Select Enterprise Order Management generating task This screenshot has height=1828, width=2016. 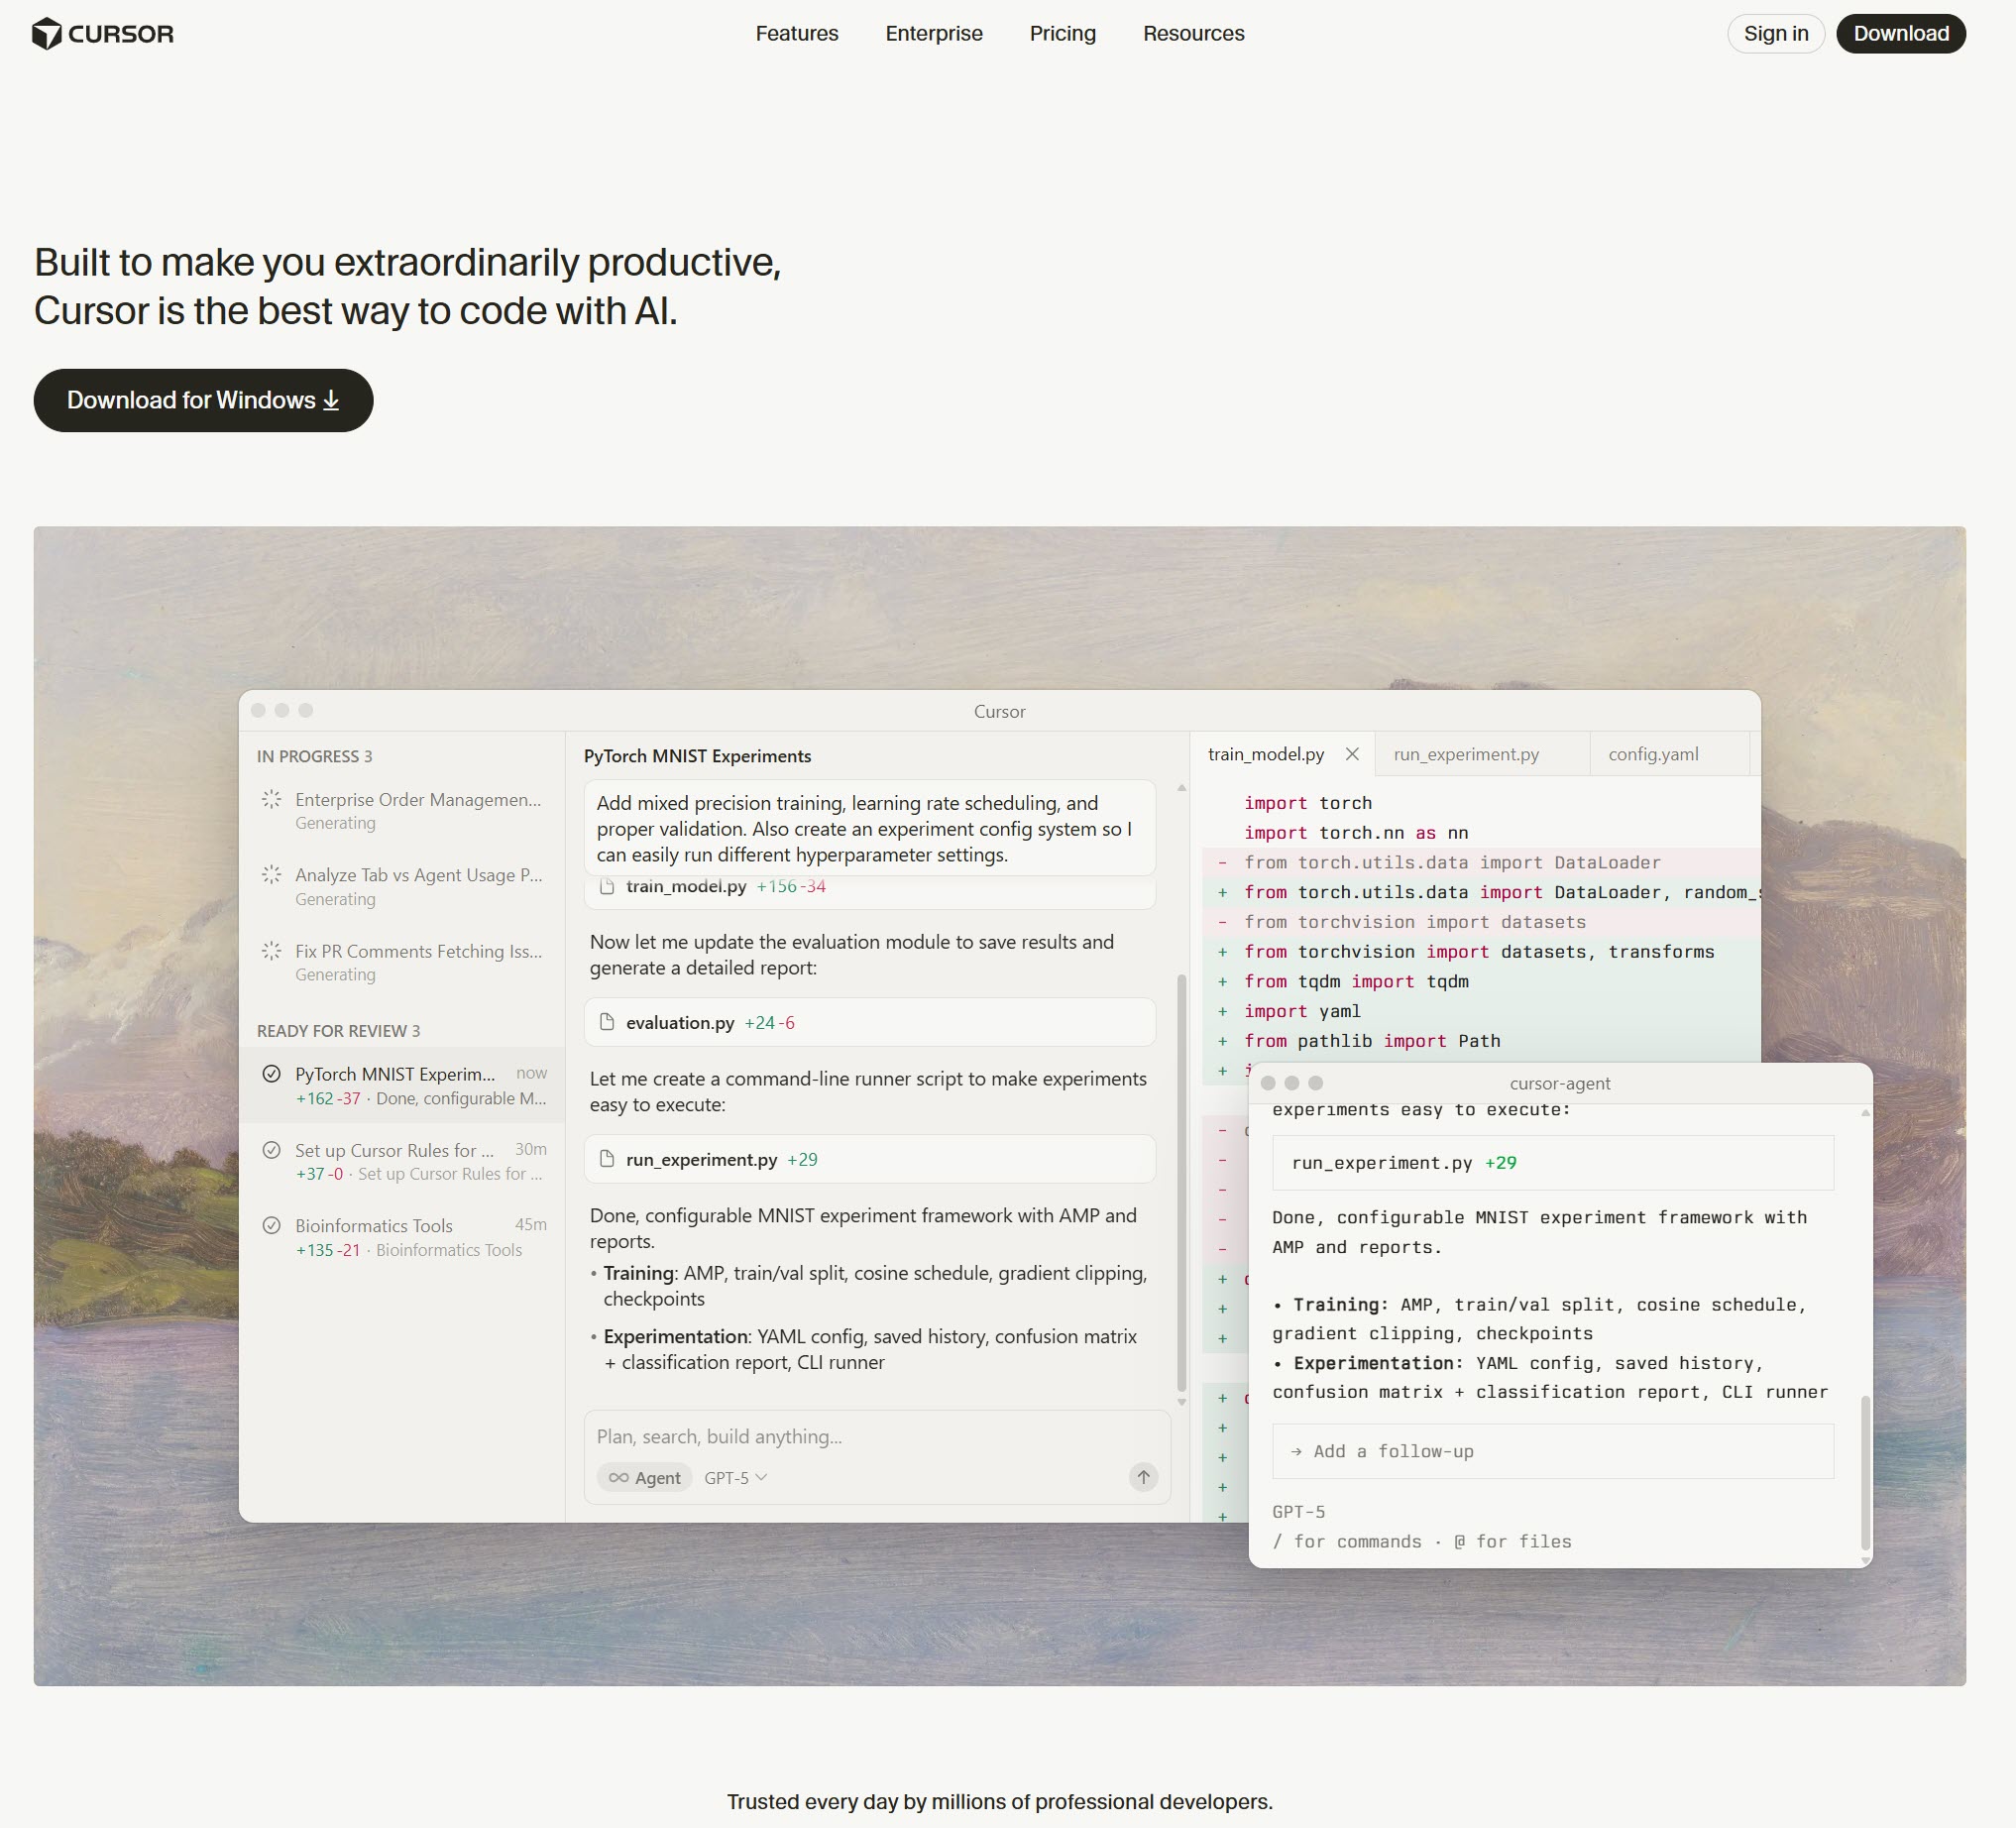click(402, 810)
